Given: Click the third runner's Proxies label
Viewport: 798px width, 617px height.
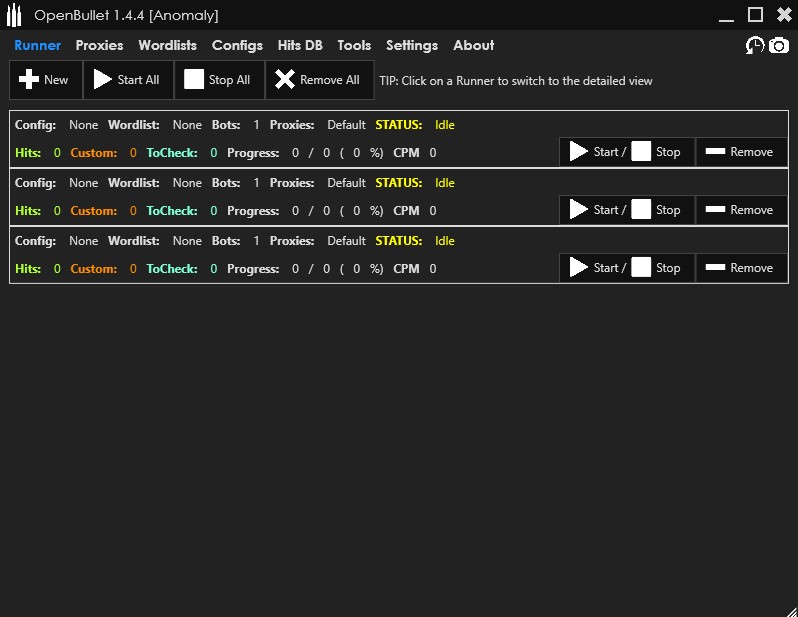Looking at the screenshot, I should (292, 241).
